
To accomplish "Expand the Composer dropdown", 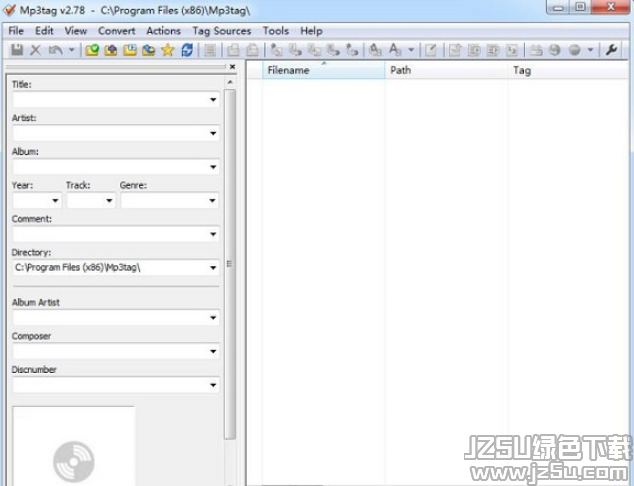I will pos(213,351).
